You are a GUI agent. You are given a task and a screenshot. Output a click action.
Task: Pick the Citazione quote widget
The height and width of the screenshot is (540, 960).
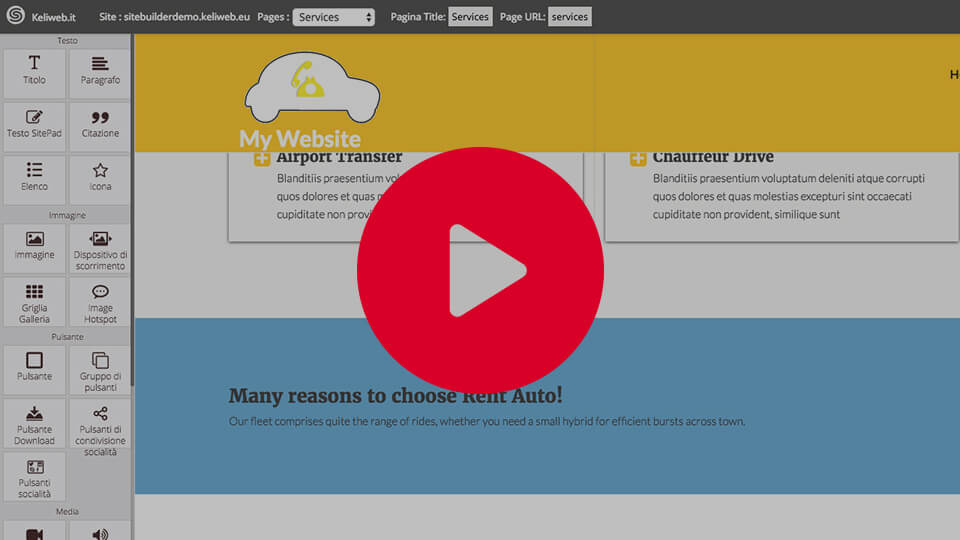tap(99, 124)
